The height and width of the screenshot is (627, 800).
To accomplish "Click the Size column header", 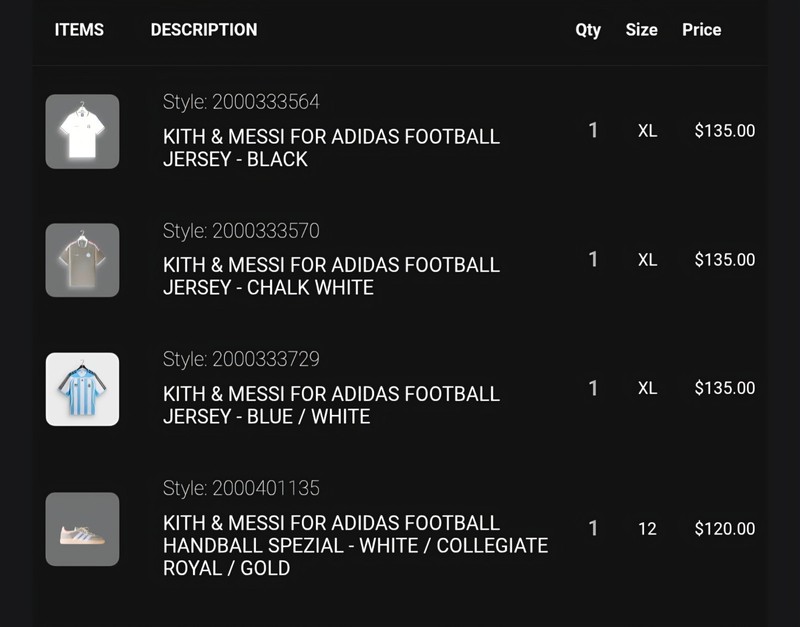I will [x=641, y=30].
